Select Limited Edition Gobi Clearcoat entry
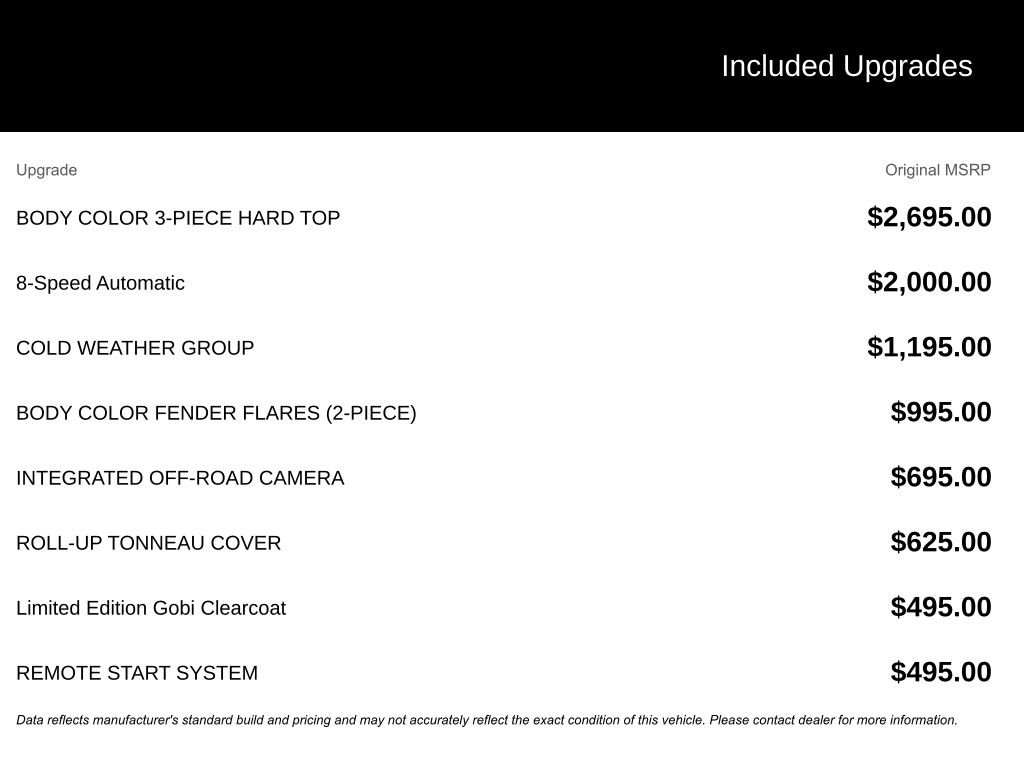The width and height of the screenshot is (1024, 768). (151, 608)
